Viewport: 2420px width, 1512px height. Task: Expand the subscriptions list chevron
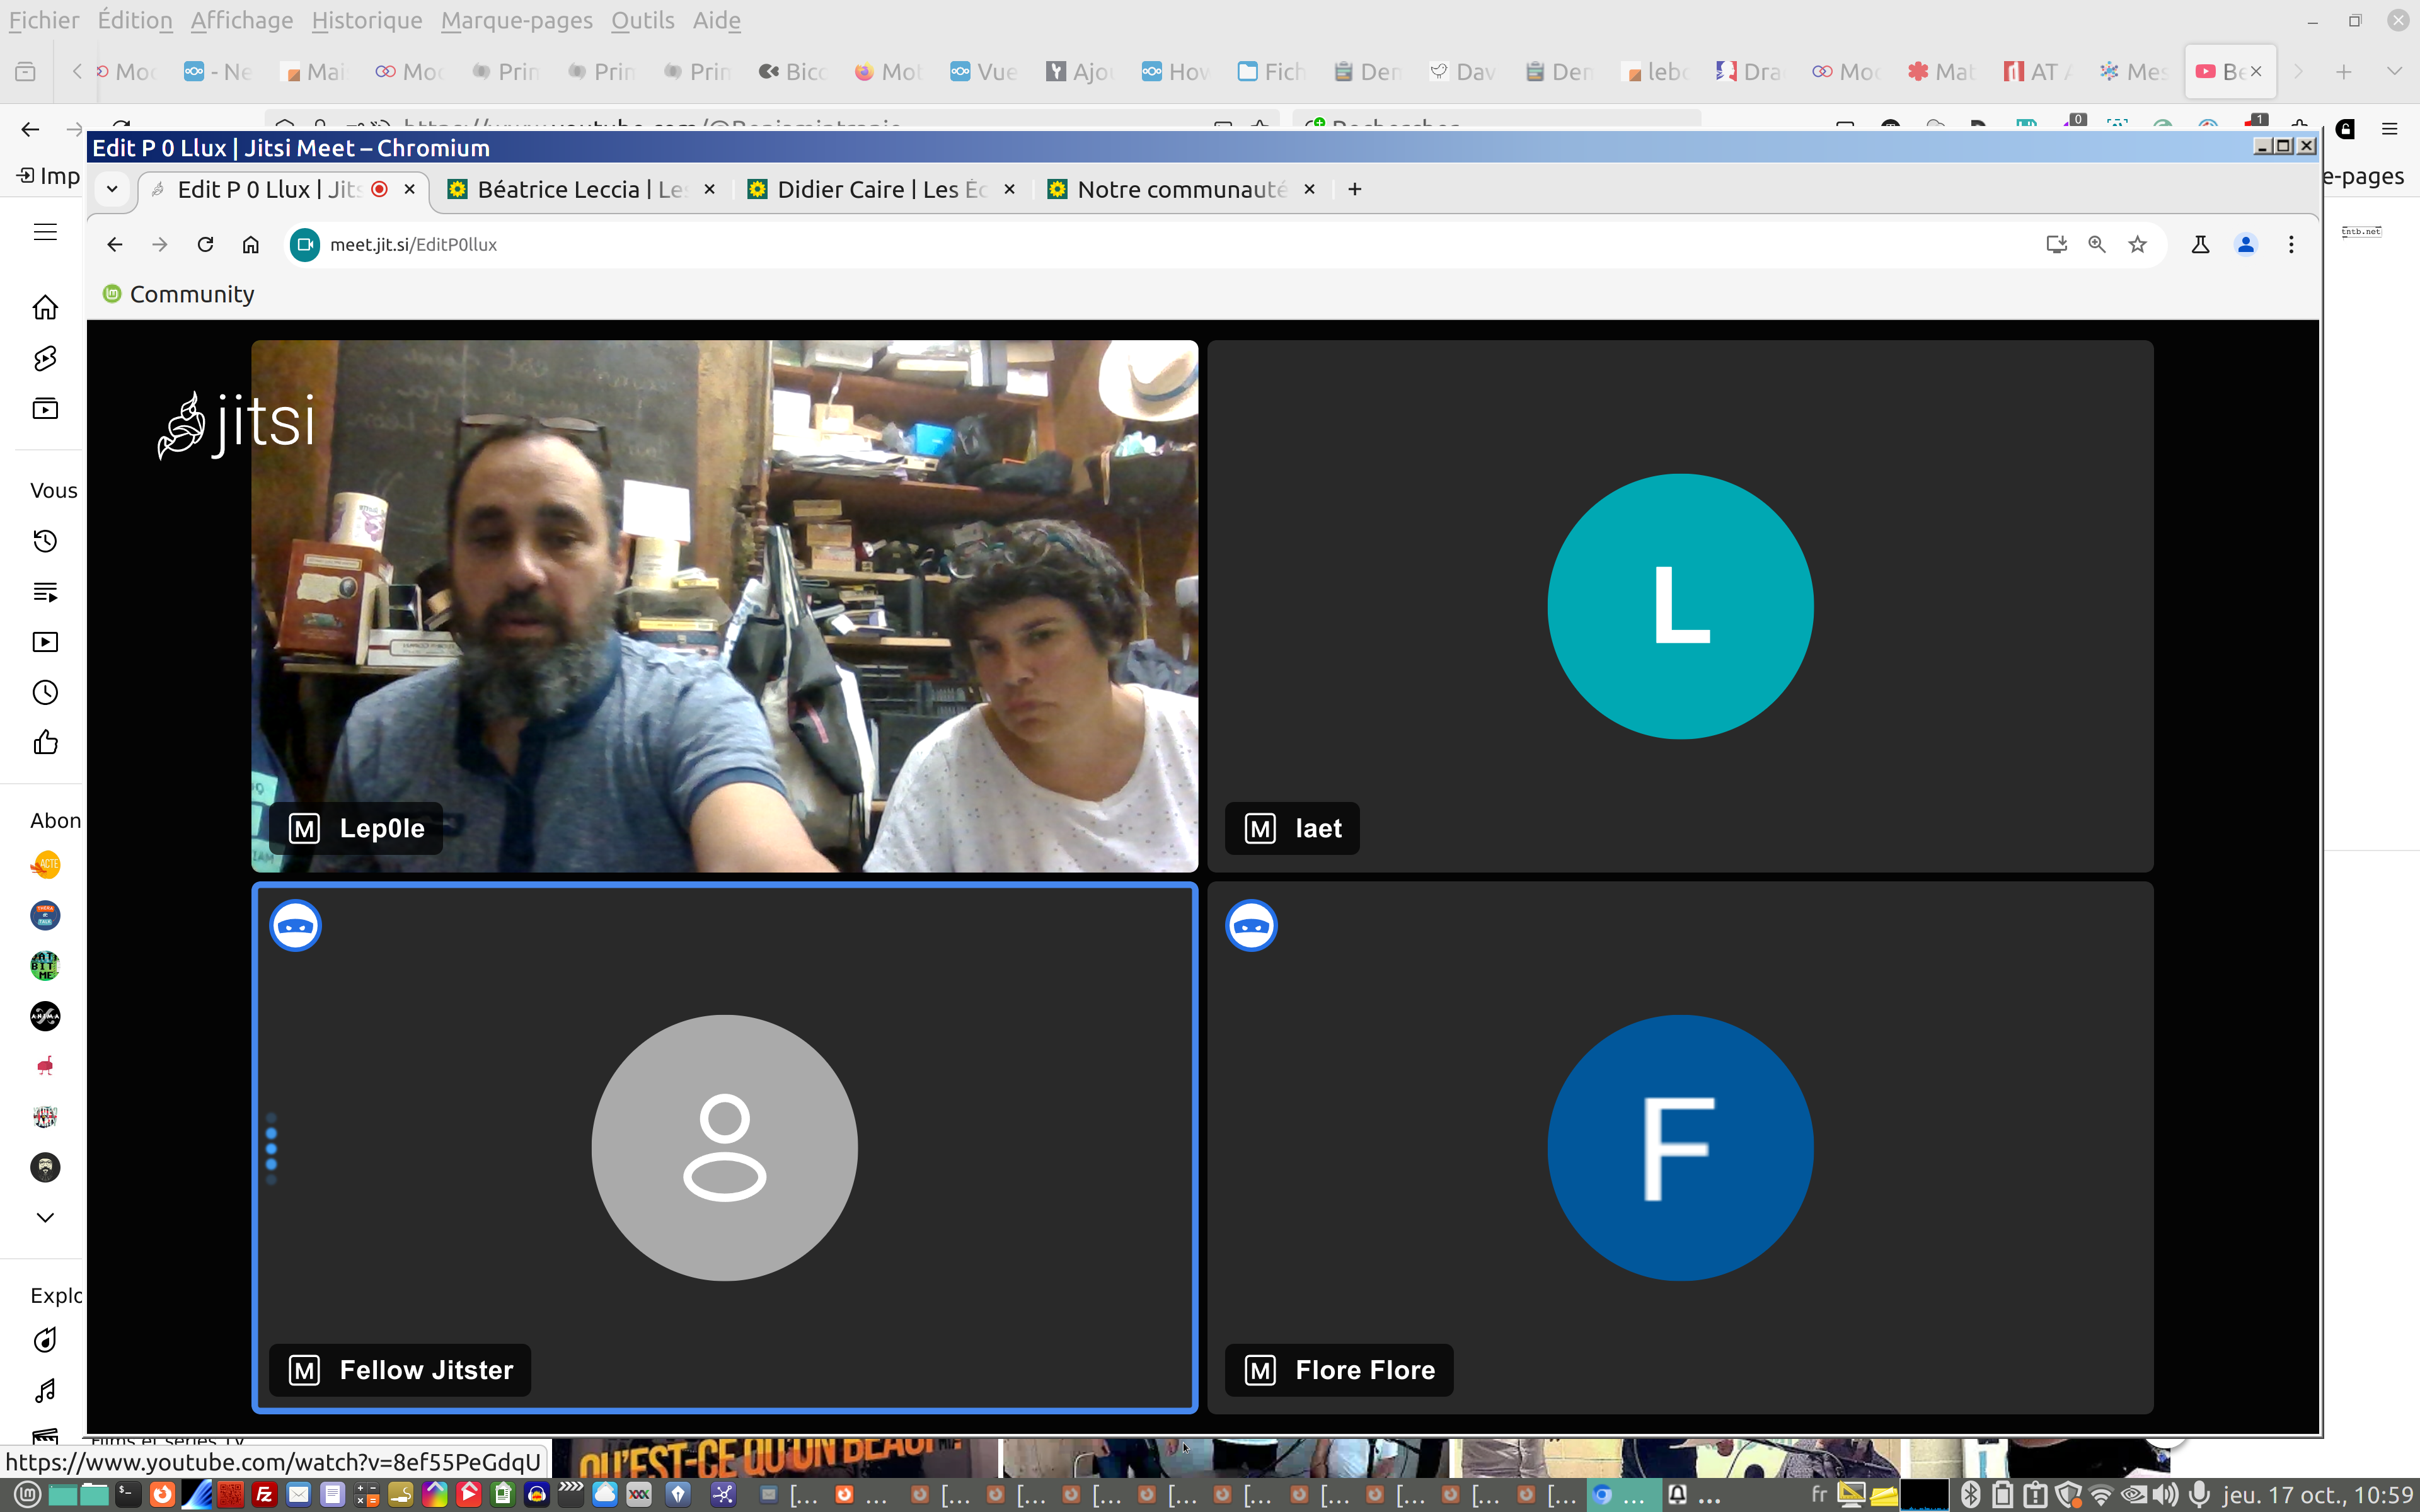click(x=45, y=1217)
